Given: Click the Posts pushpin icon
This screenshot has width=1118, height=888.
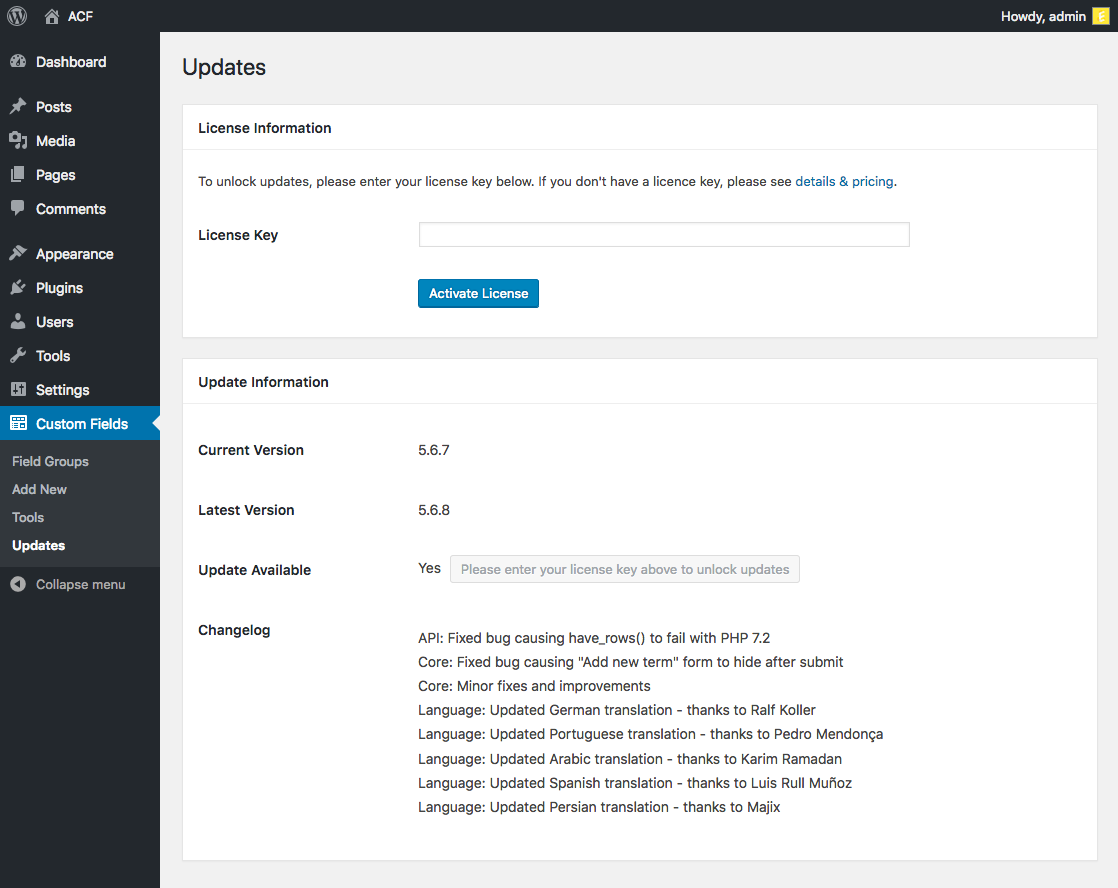Looking at the screenshot, I should 19,106.
